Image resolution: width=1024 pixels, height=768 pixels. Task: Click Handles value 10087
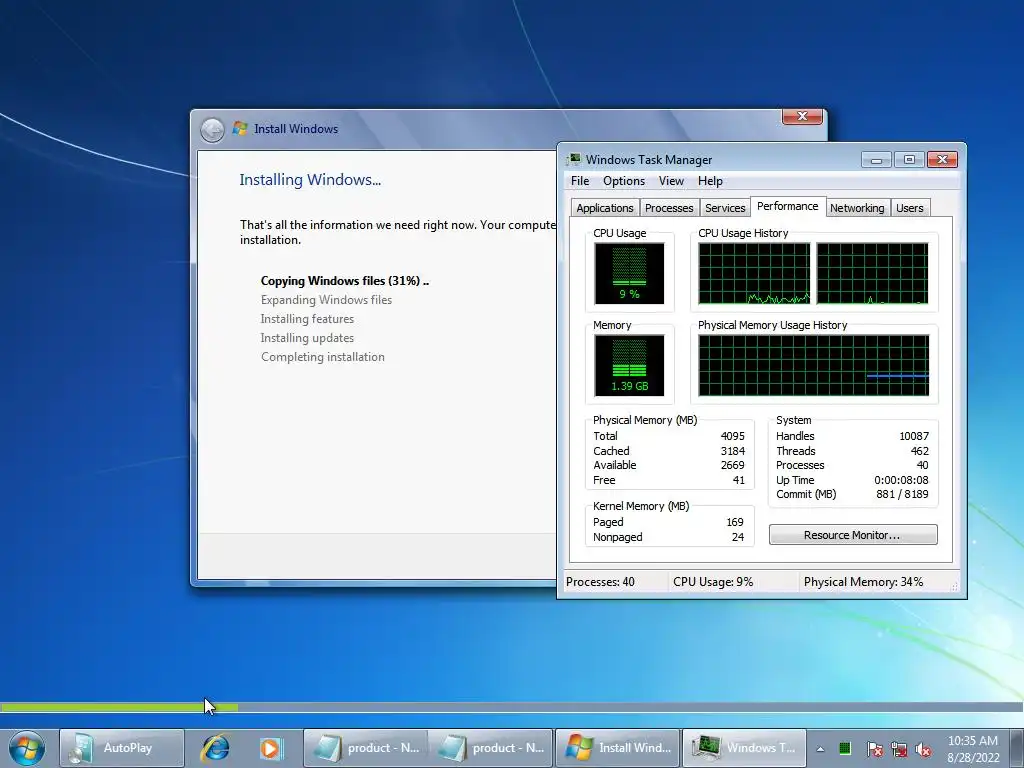point(914,436)
